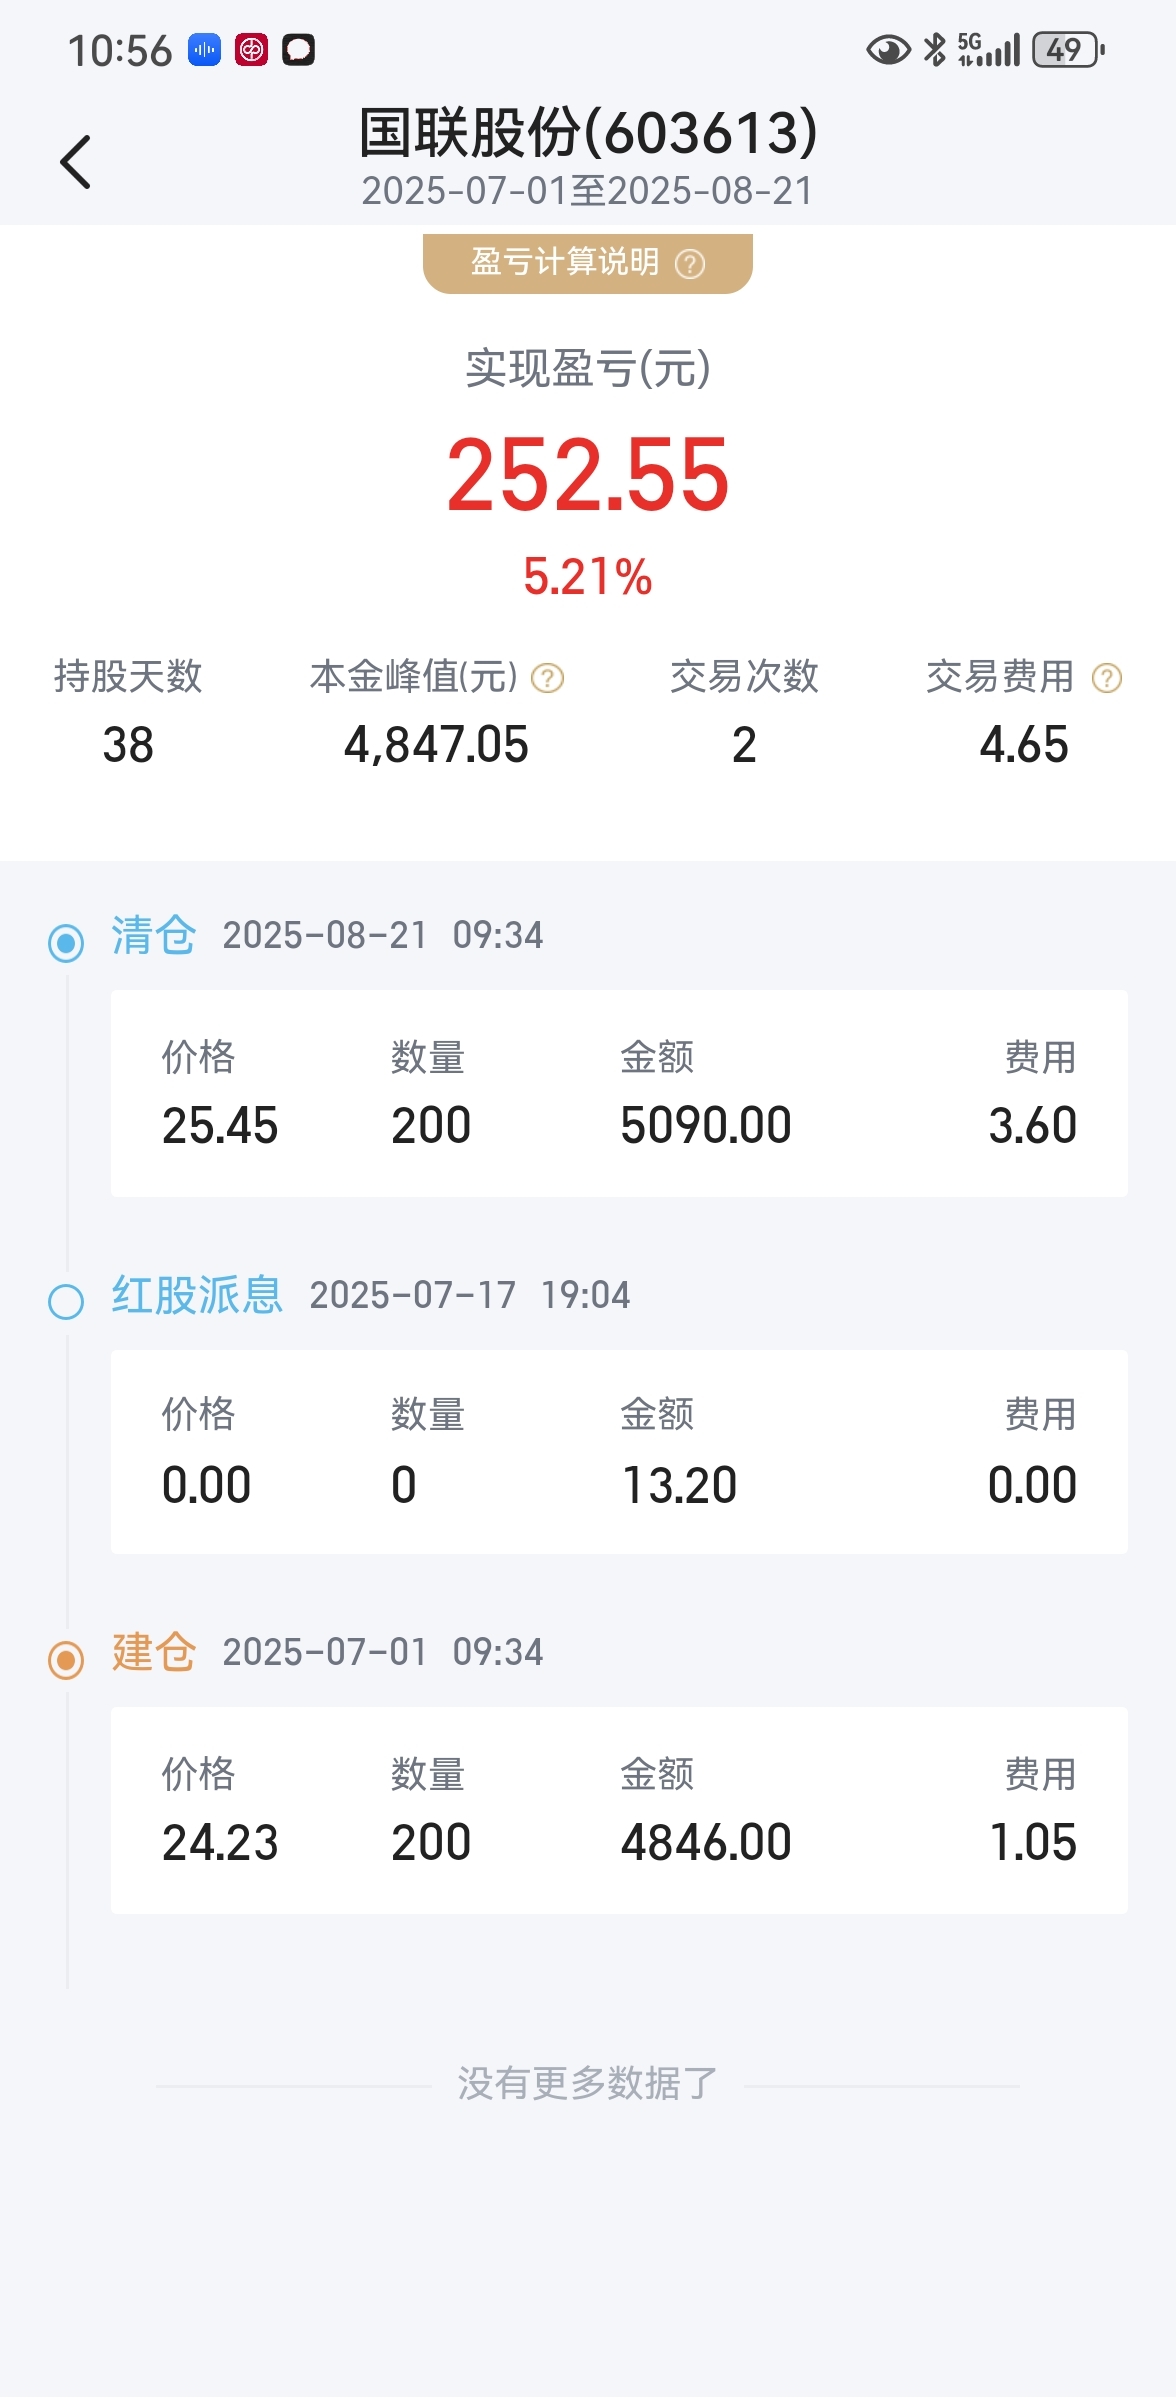This screenshot has height=2400, width=1176.
Task: Open help icon in 盈亏计算说明 button
Action: tap(690, 264)
